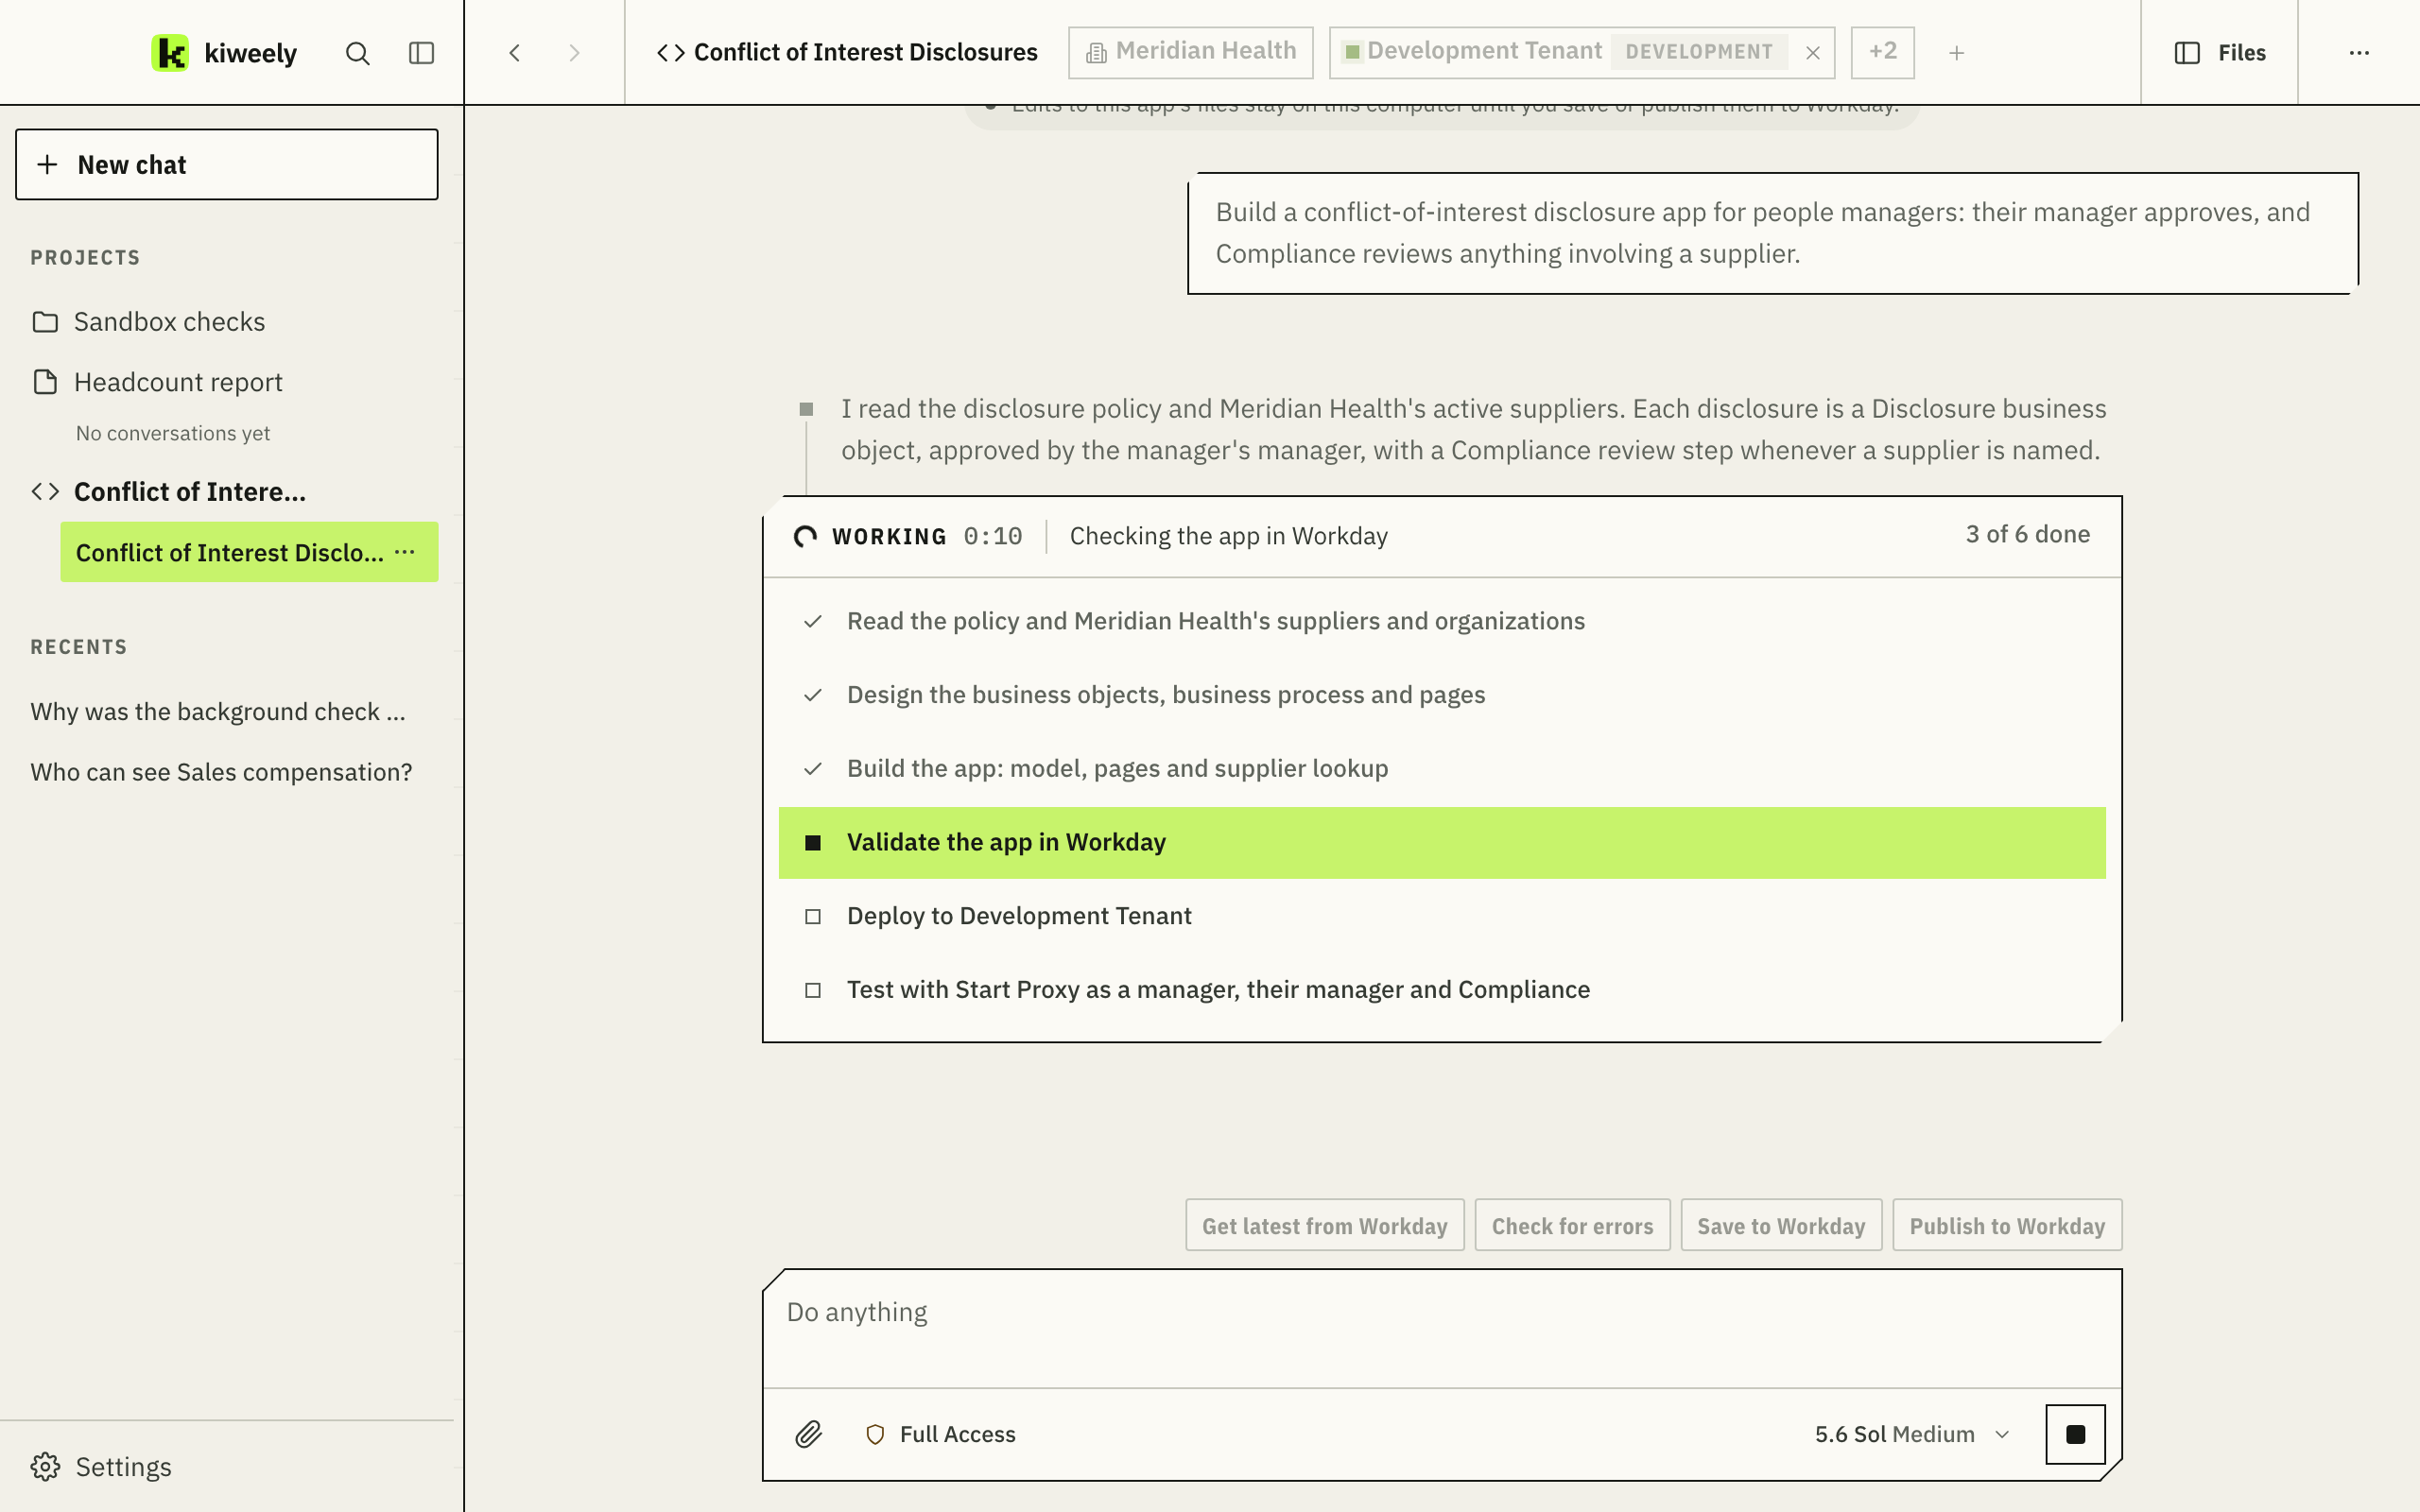Click the 'Validate the app in Workday' step

(x=1442, y=843)
